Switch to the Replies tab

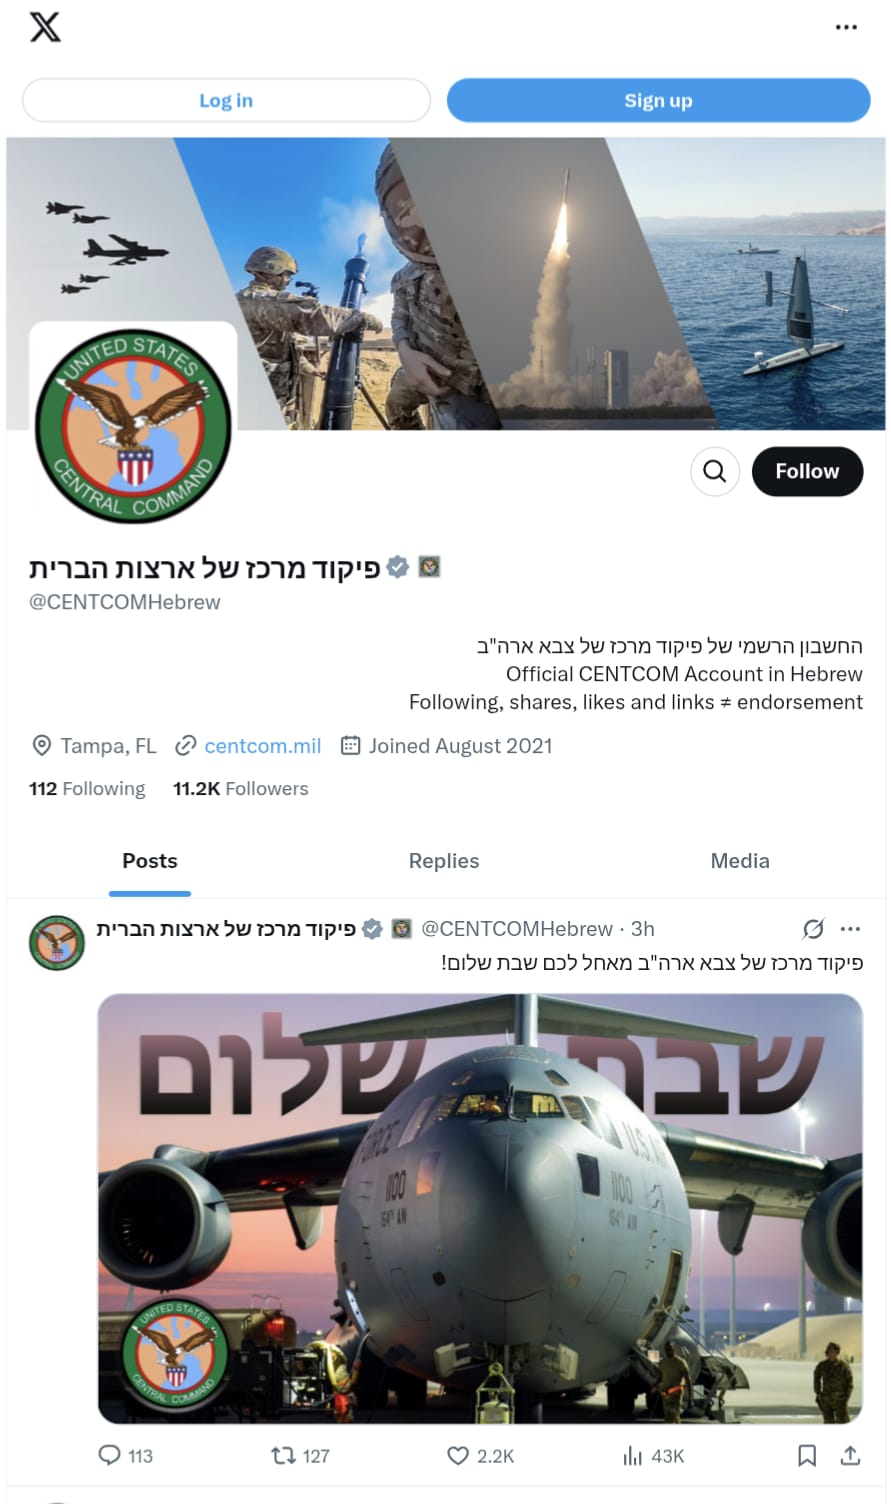444,861
